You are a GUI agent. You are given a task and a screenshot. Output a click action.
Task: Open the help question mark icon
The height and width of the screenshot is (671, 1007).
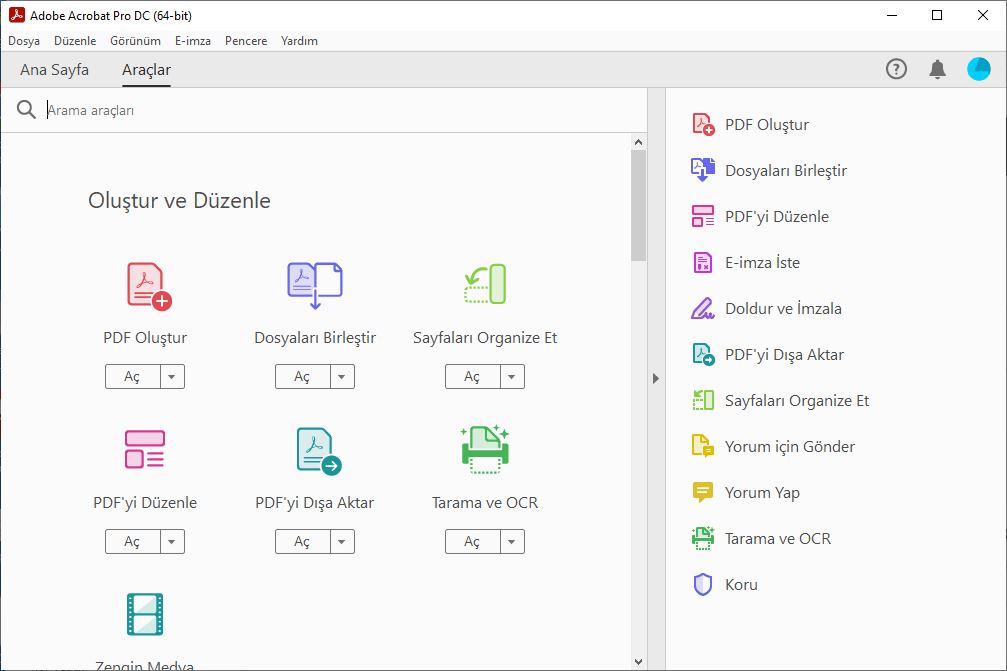point(897,69)
